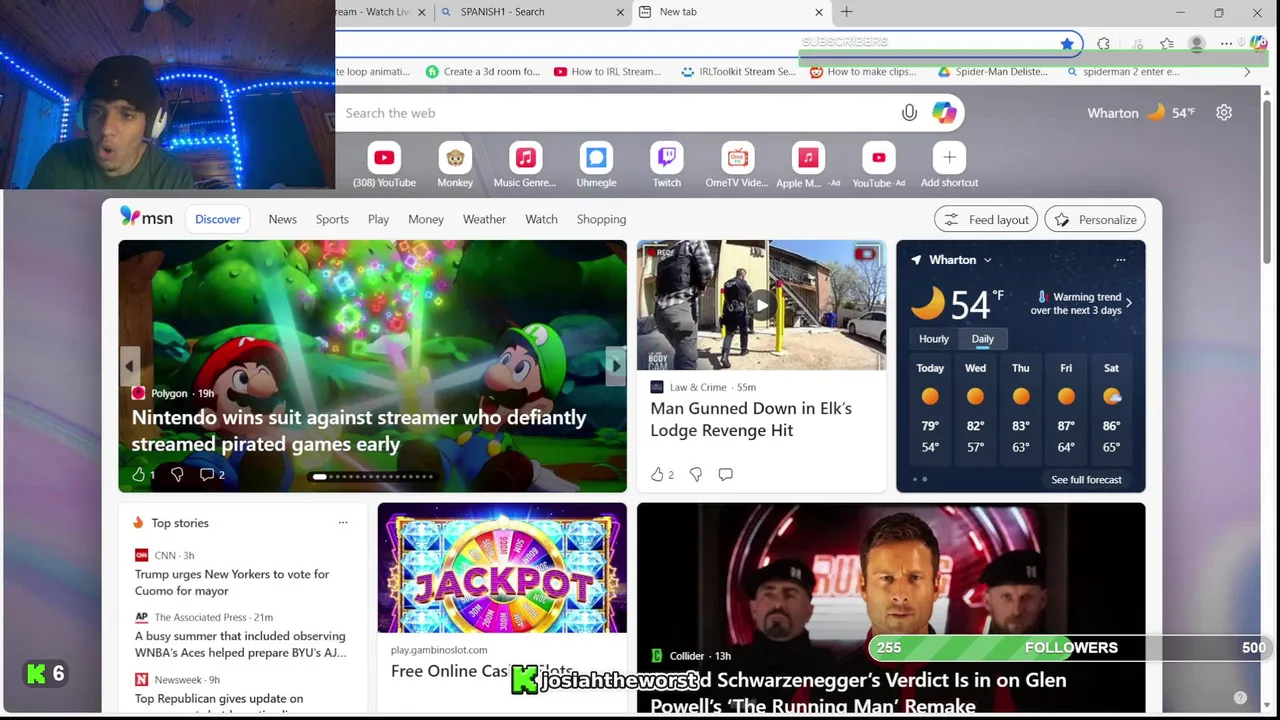Open Man Gunned Down headline
Viewport: 1280px width, 720px height.
751,419
